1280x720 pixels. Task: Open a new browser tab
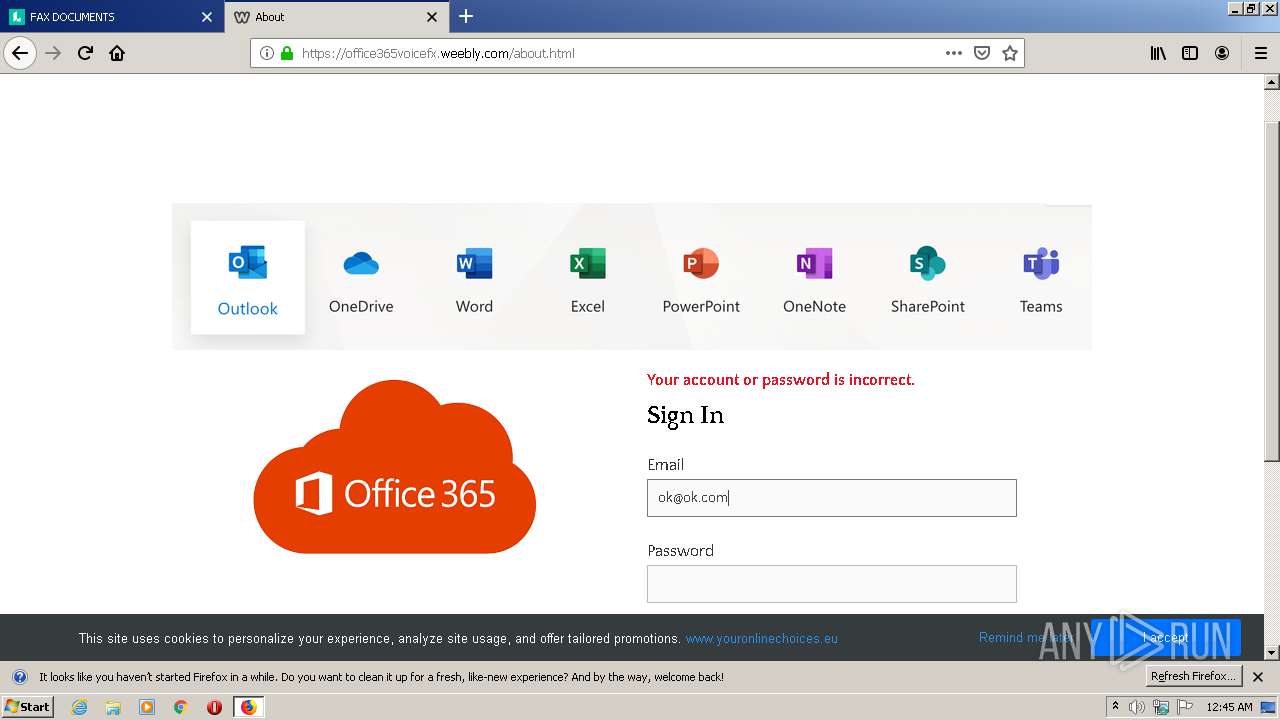click(x=466, y=17)
